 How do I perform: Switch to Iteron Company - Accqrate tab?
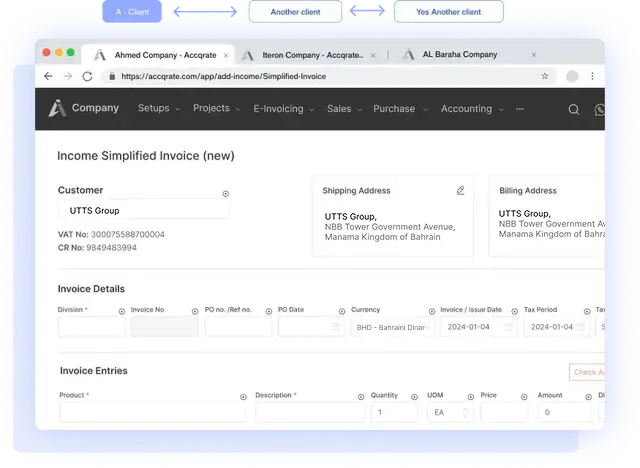pyautogui.click(x=308, y=55)
